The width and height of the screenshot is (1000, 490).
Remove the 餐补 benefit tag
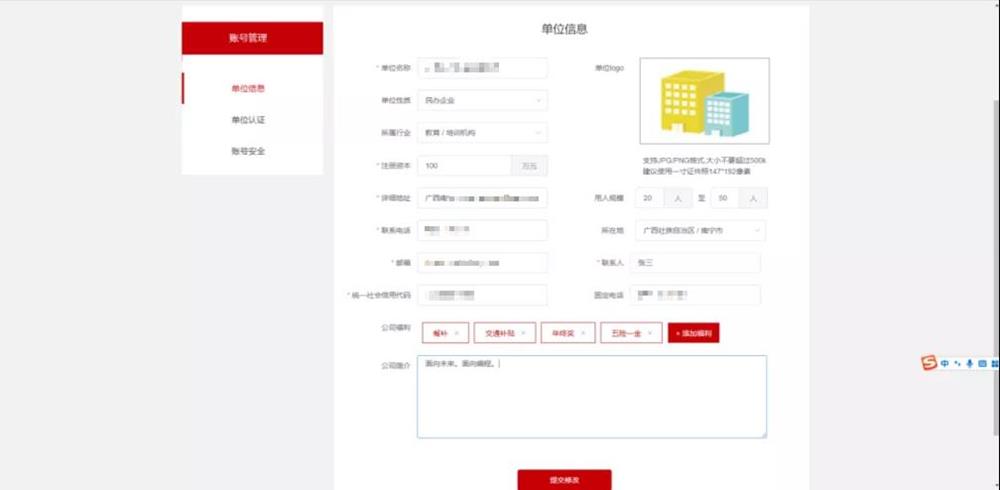[x=456, y=333]
